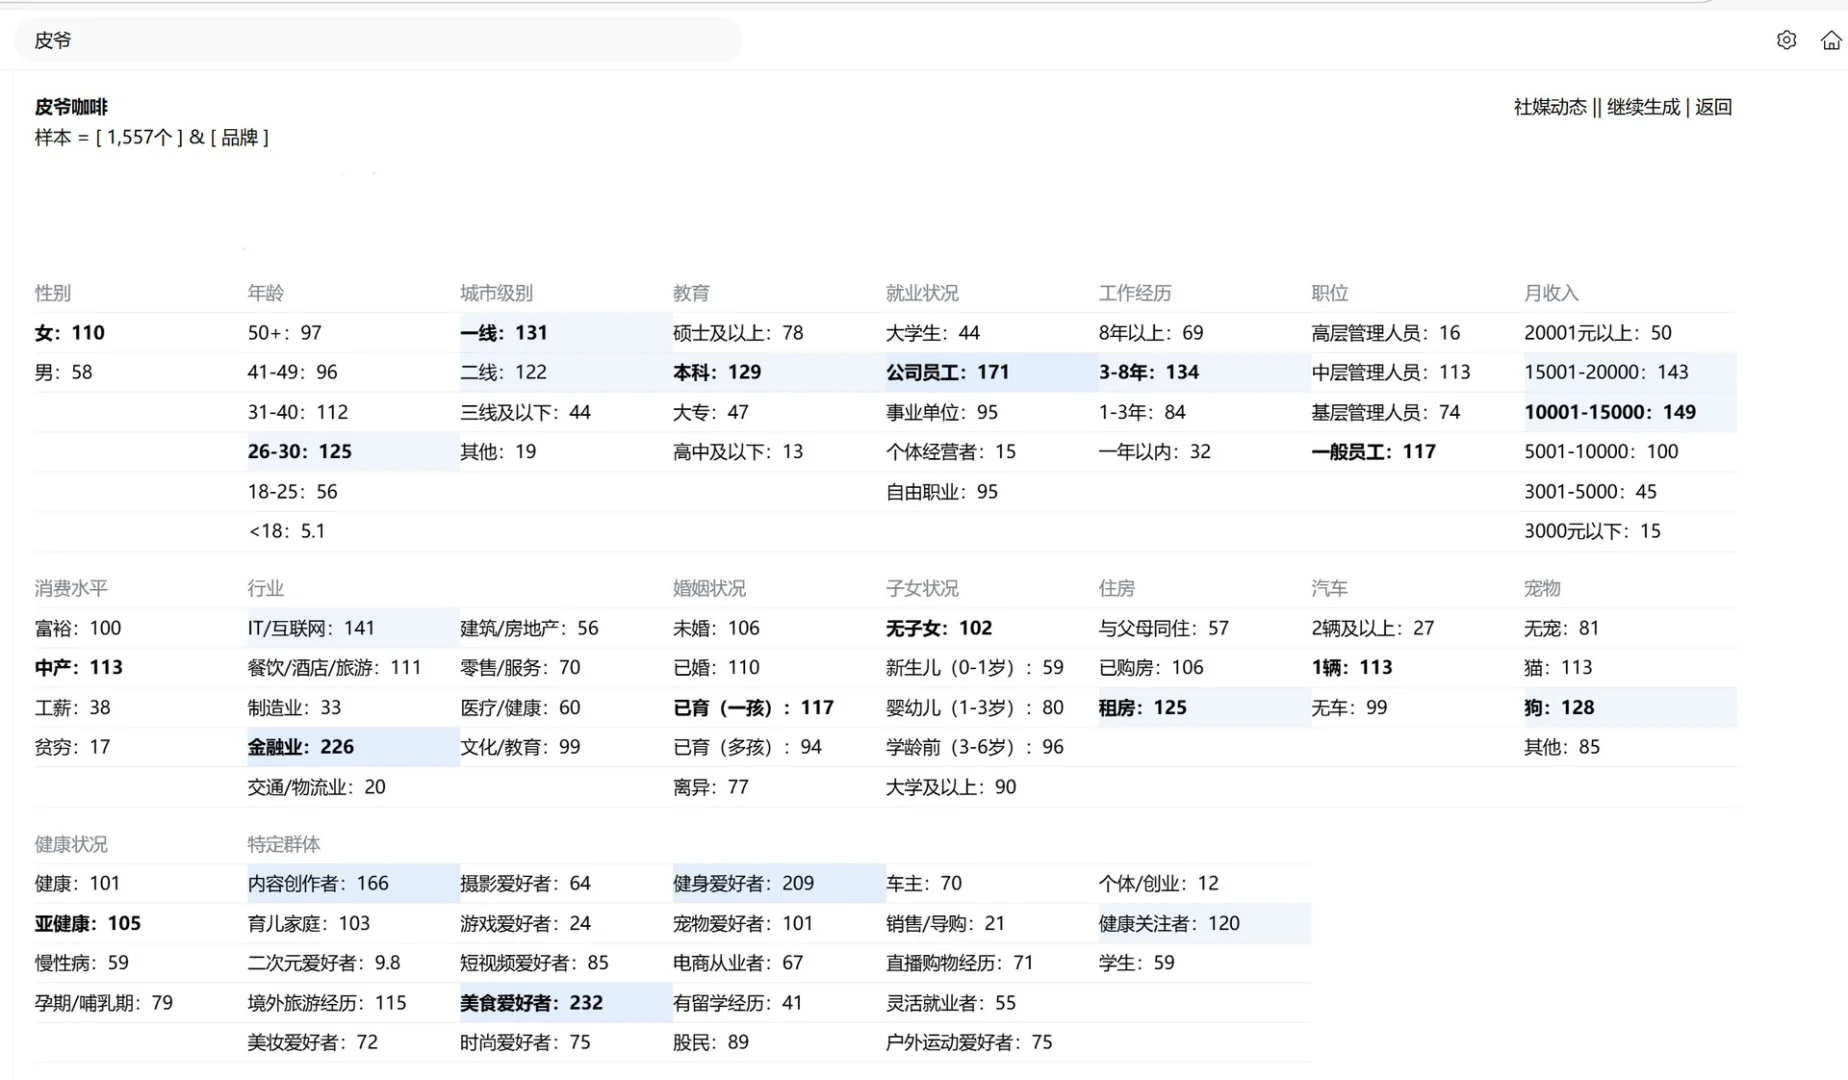Open the 社媒动态 link
Viewport: 1848px width, 1080px height.
[1550, 107]
